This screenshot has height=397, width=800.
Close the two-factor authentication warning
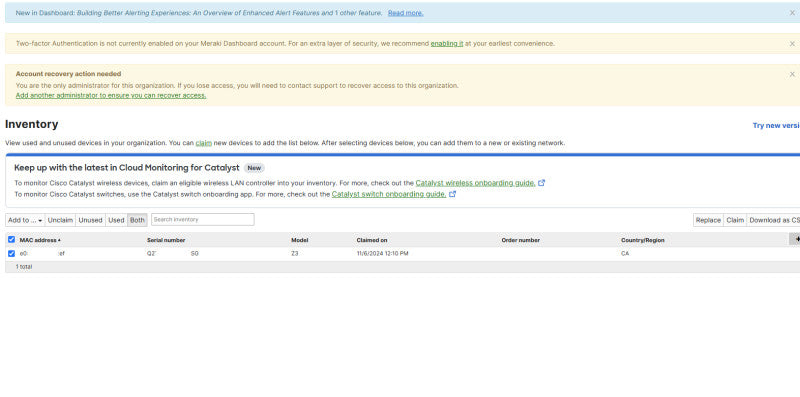click(792, 44)
